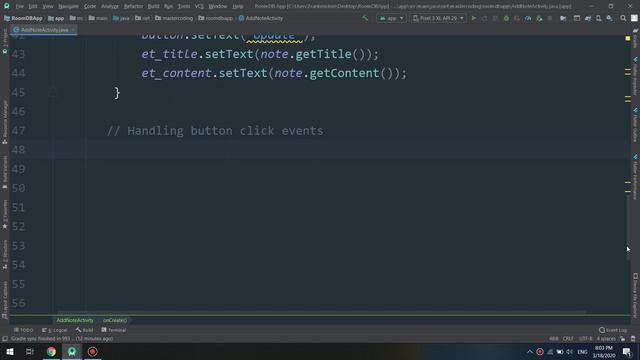The image size is (640, 360).
Task: Open the Navigate menu
Action: tap(68, 6)
